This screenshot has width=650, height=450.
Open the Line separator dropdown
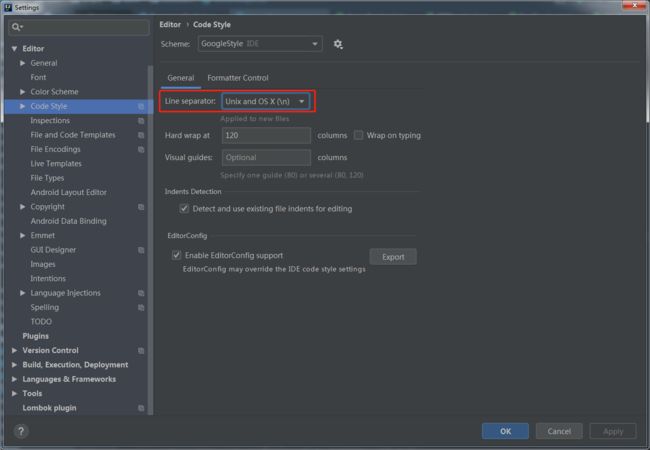(x=266, y=101)
